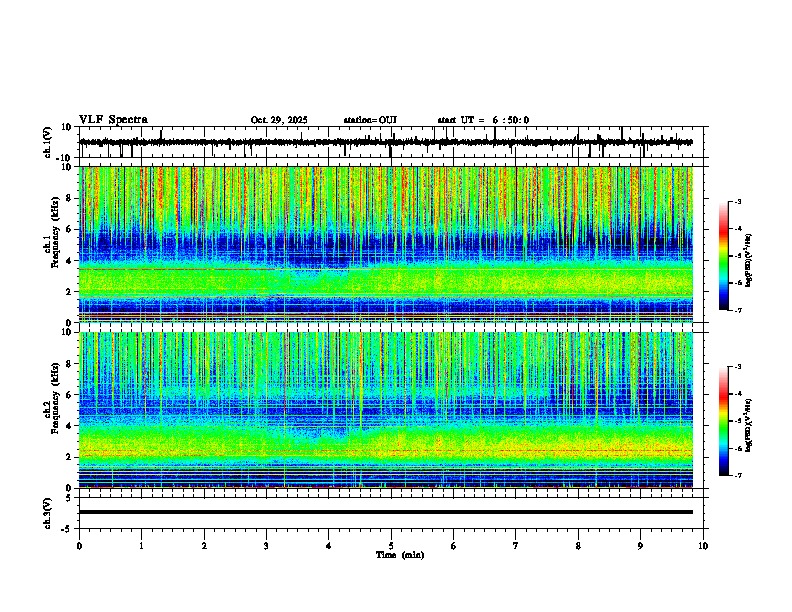
Task: Click the ch.1 "Frequency (kHz)" axis label
Action: [55, 232]
